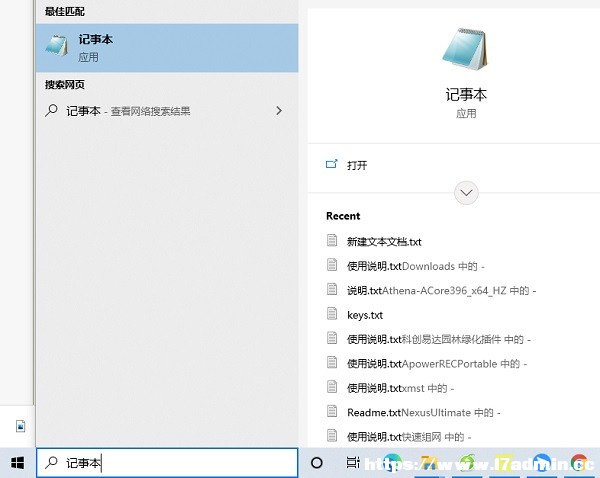600x478 pixels.
Task: Click the large Notepad icon in preview pane
Action: pyautogui.click(x=465, y=49)
